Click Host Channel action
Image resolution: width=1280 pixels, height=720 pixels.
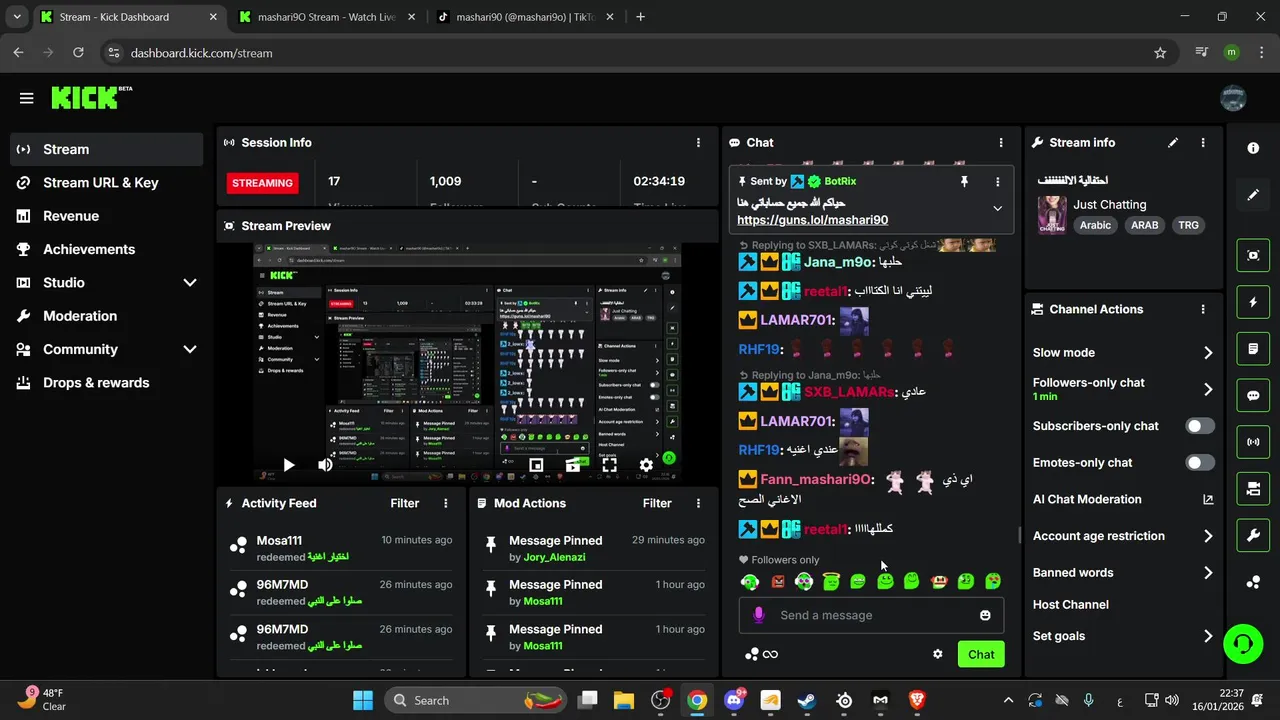pos(1070,605)
